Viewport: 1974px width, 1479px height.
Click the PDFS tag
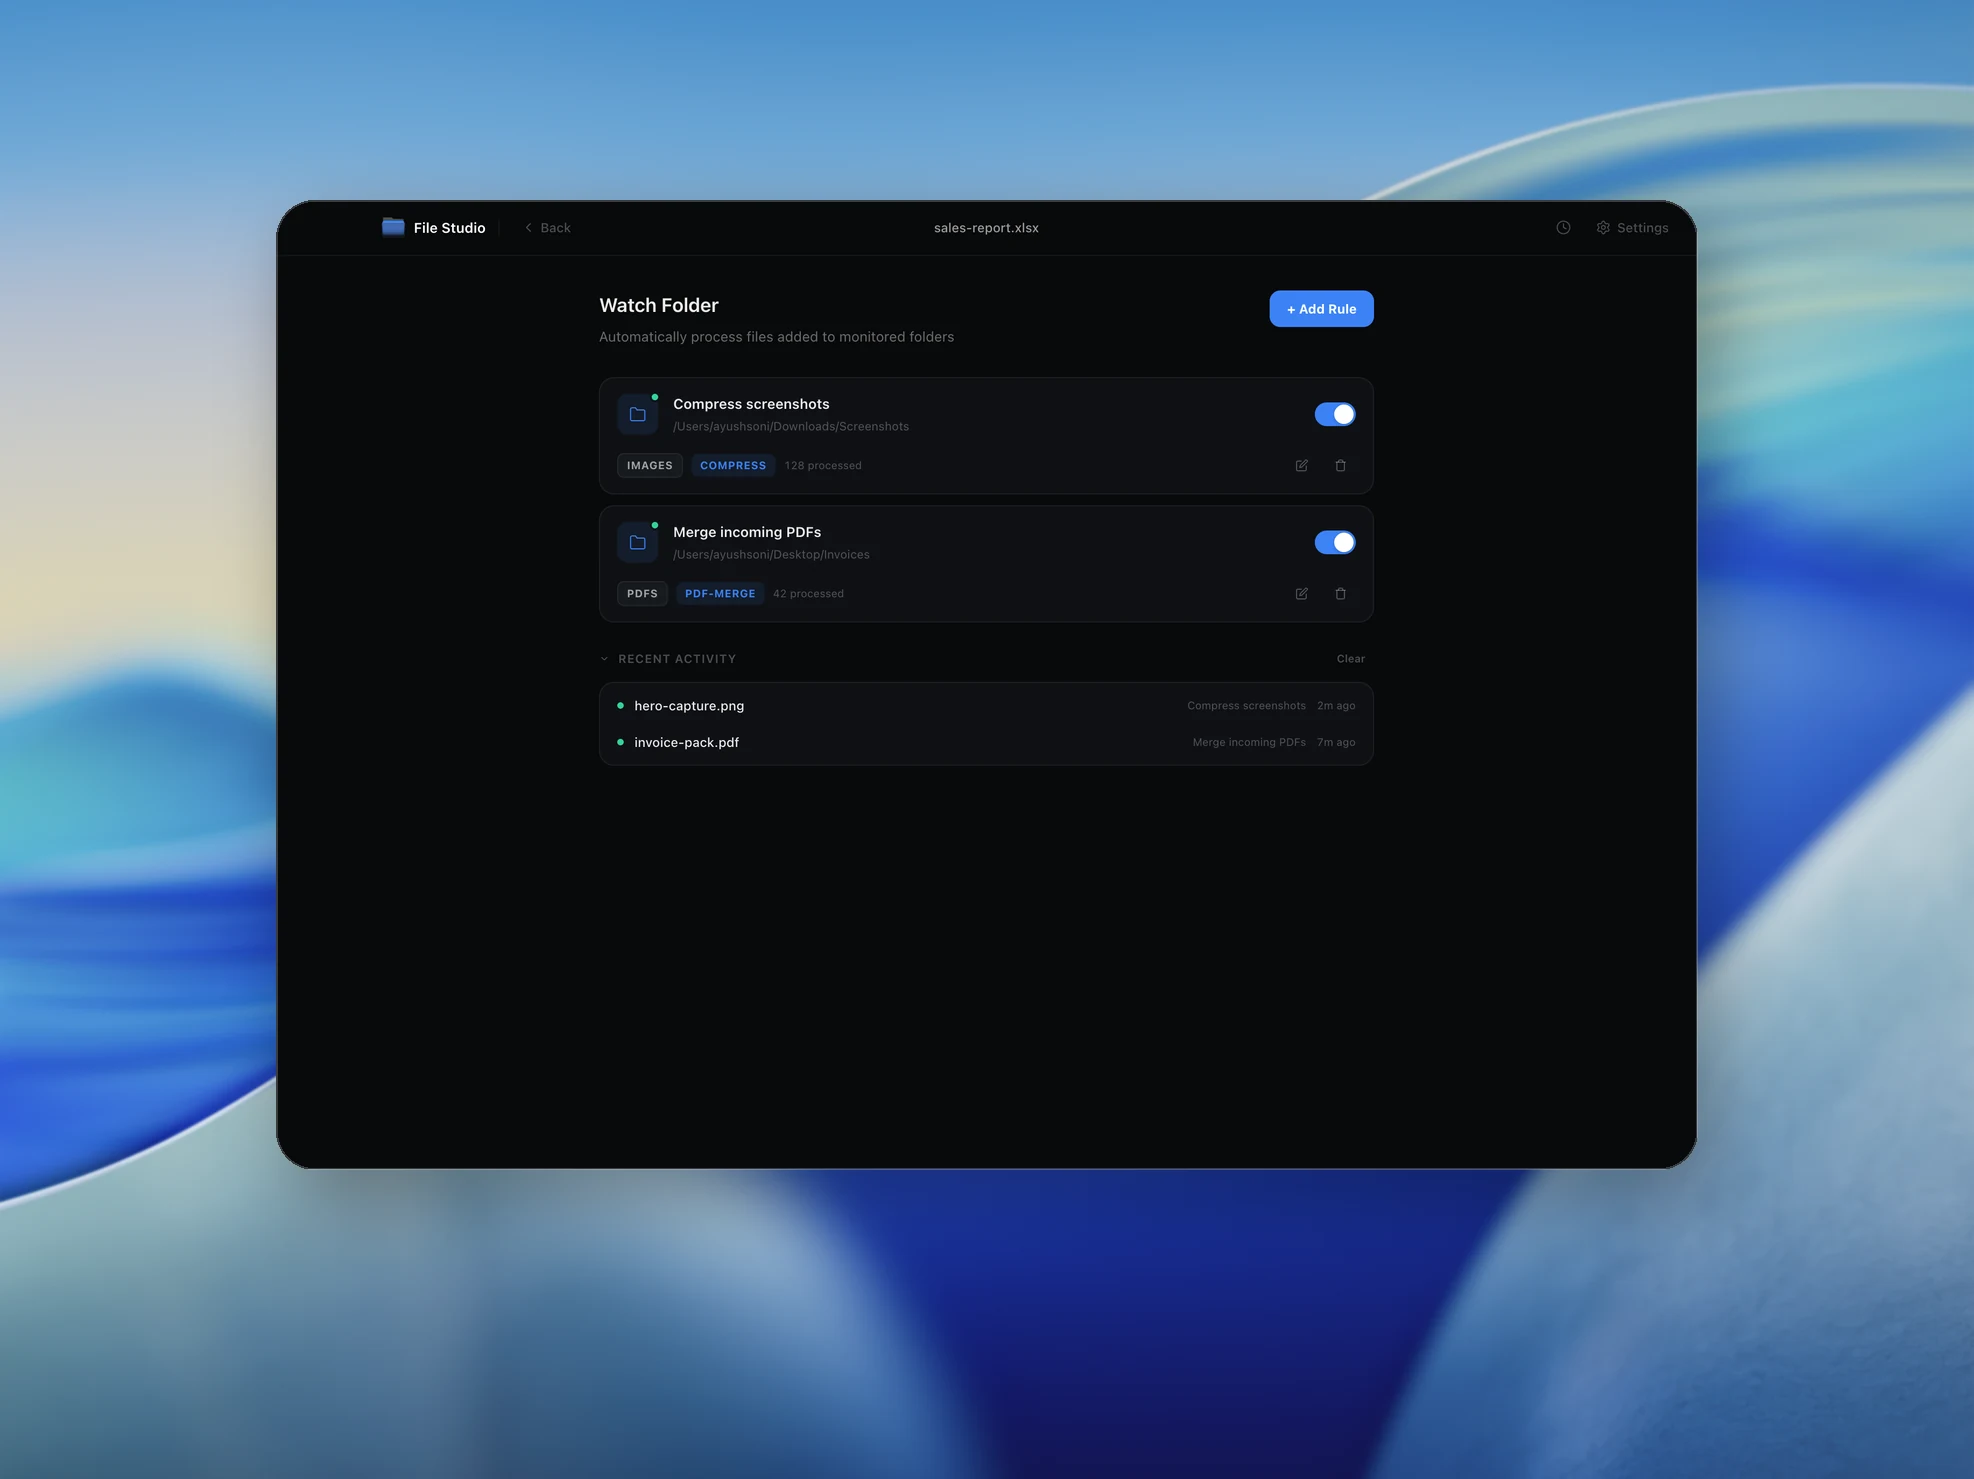[642, 594]
